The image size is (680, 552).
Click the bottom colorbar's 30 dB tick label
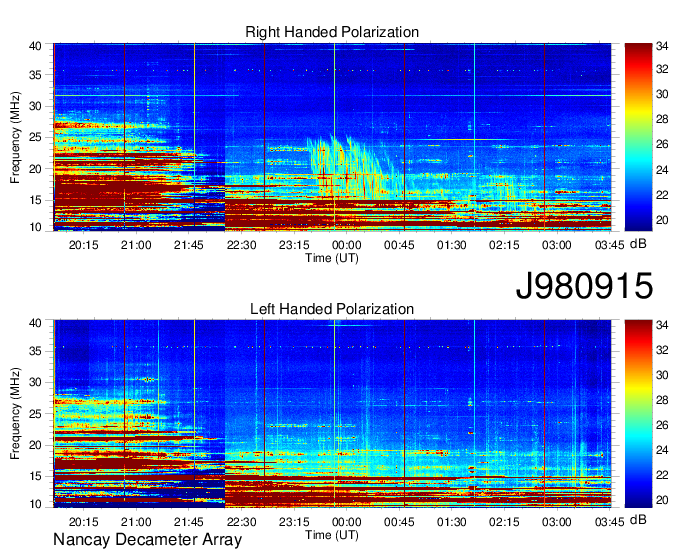[662, 375]
